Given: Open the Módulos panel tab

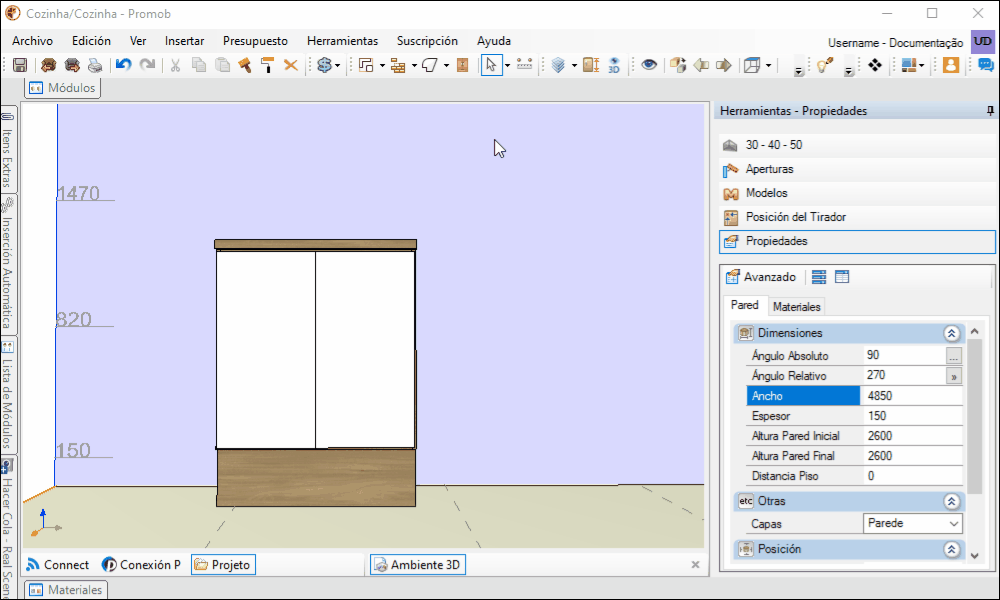Looking at the screenshot, I should 62,88.
